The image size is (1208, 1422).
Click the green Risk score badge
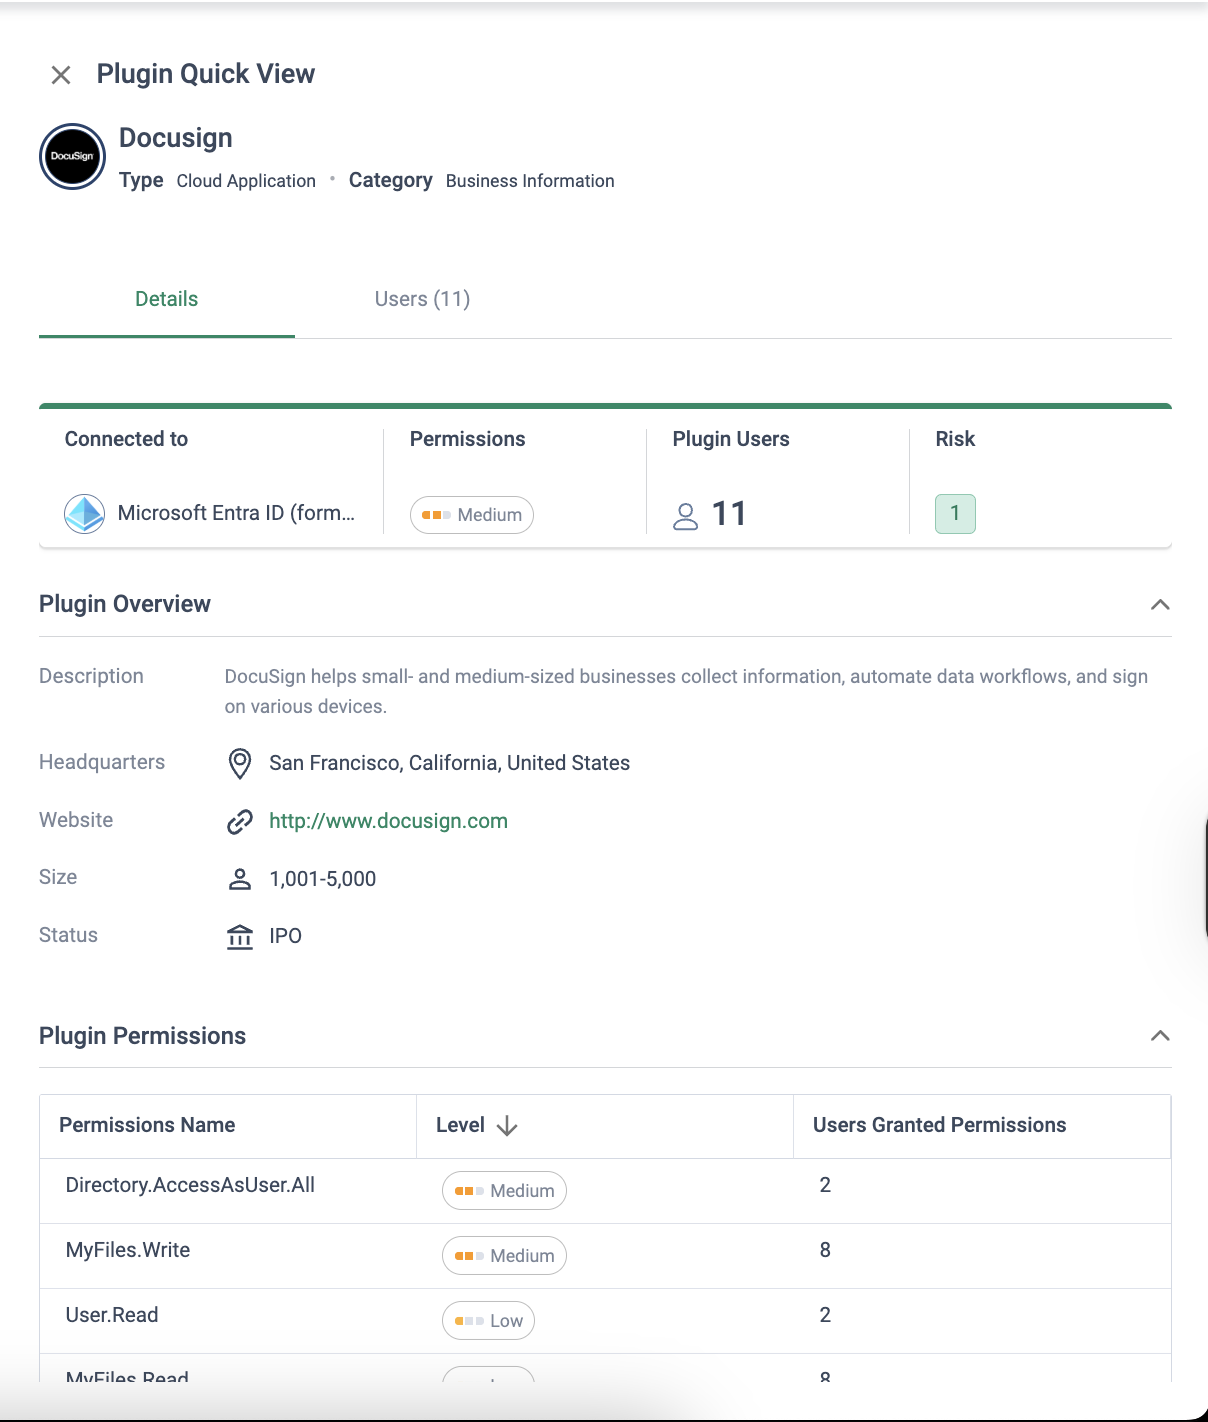(x=955, y=514)
